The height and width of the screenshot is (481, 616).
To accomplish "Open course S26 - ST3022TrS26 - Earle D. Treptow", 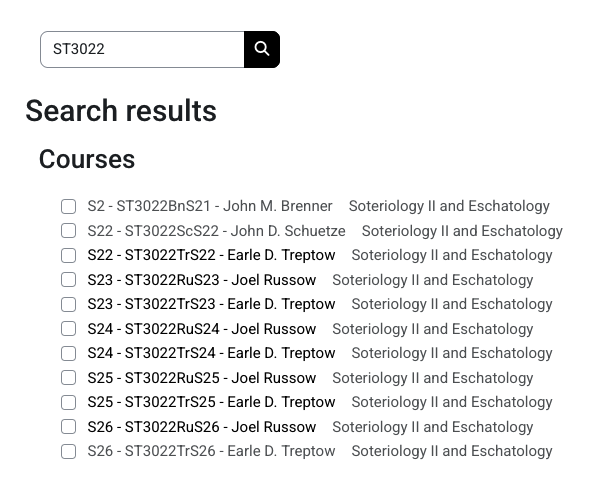I will (211, 452).
